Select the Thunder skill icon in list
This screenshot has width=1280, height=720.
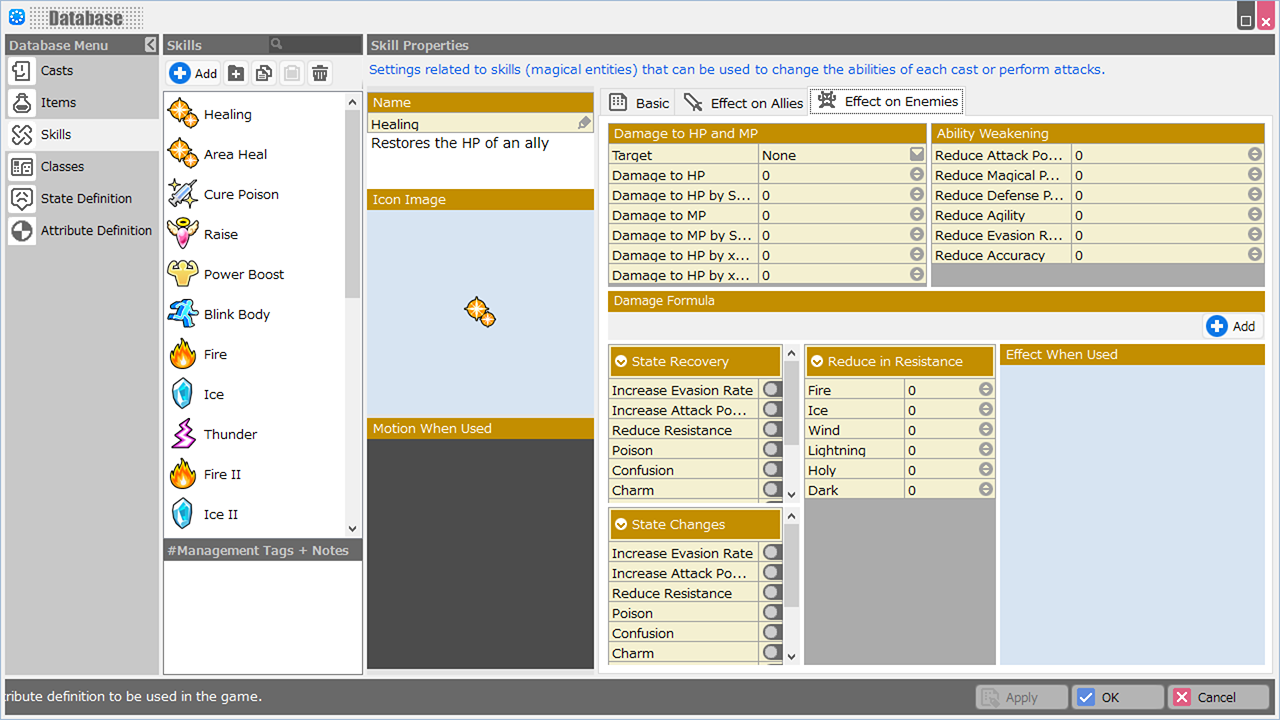tap(183, 434)
